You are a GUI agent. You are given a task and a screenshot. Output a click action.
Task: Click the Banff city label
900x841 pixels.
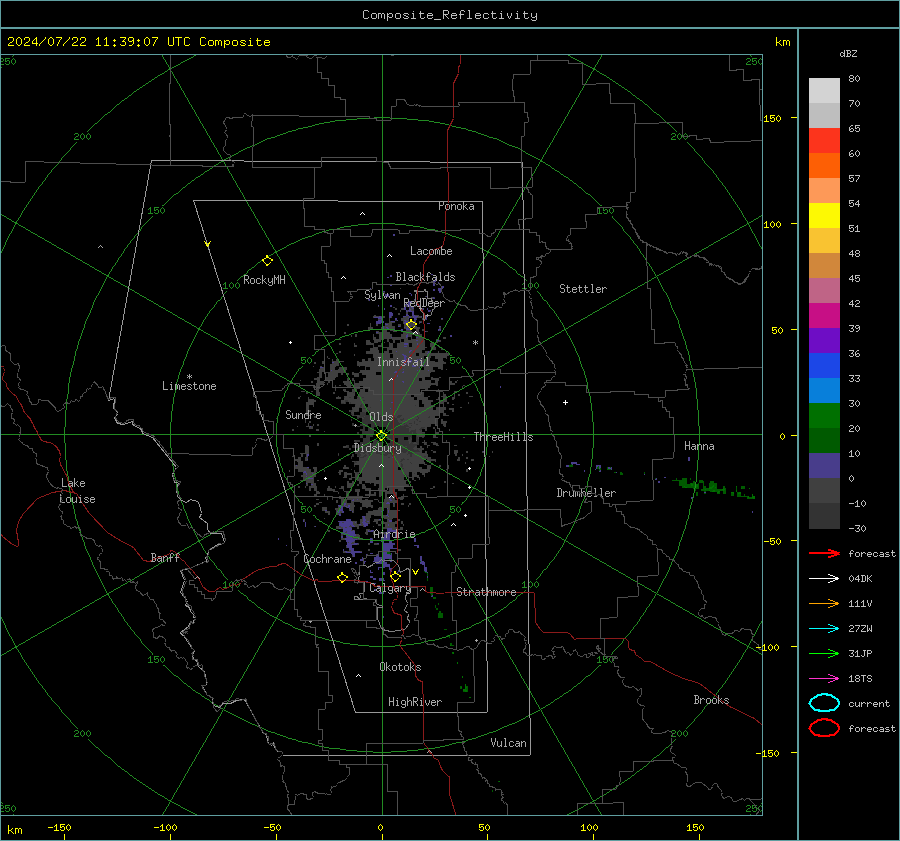pos(165,557)
